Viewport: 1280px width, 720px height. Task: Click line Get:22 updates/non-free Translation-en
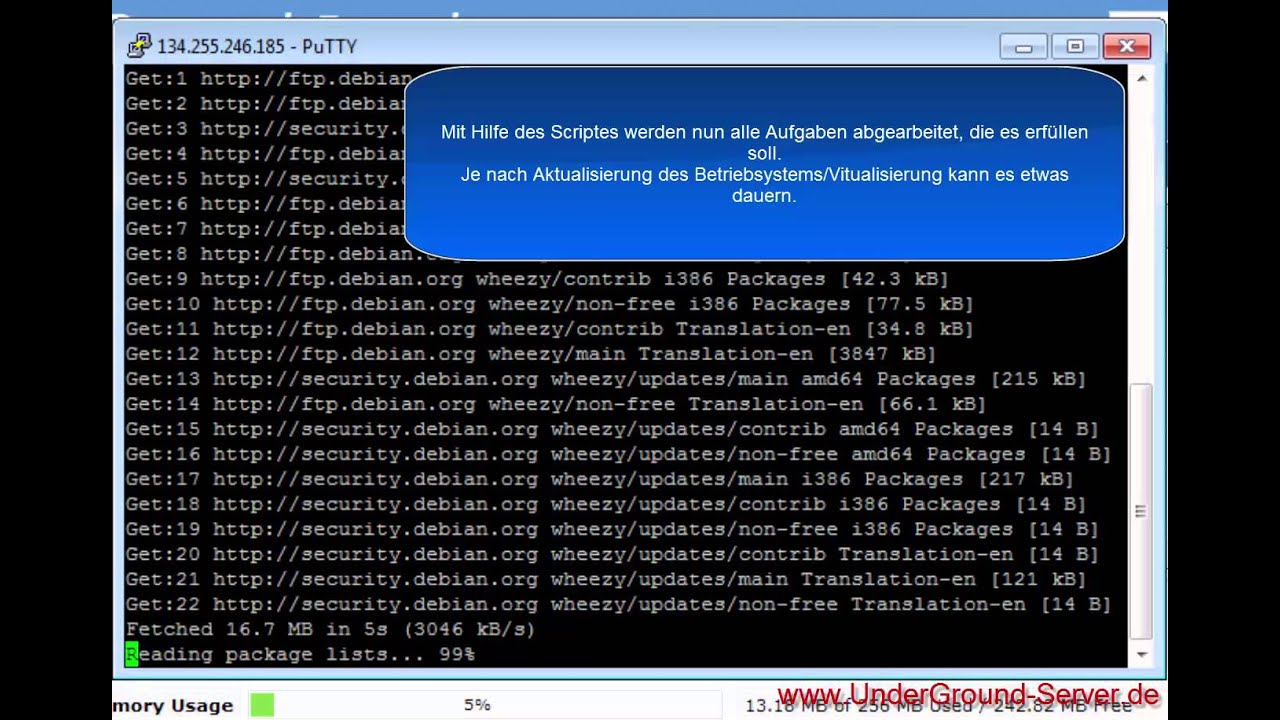point(618,604)
